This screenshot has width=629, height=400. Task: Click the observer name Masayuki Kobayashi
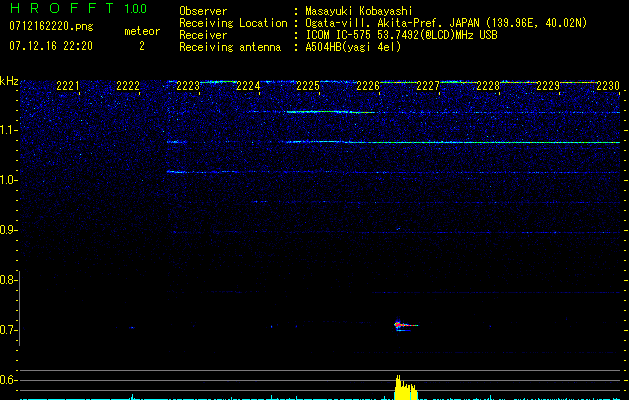click(x=358, y=11)
